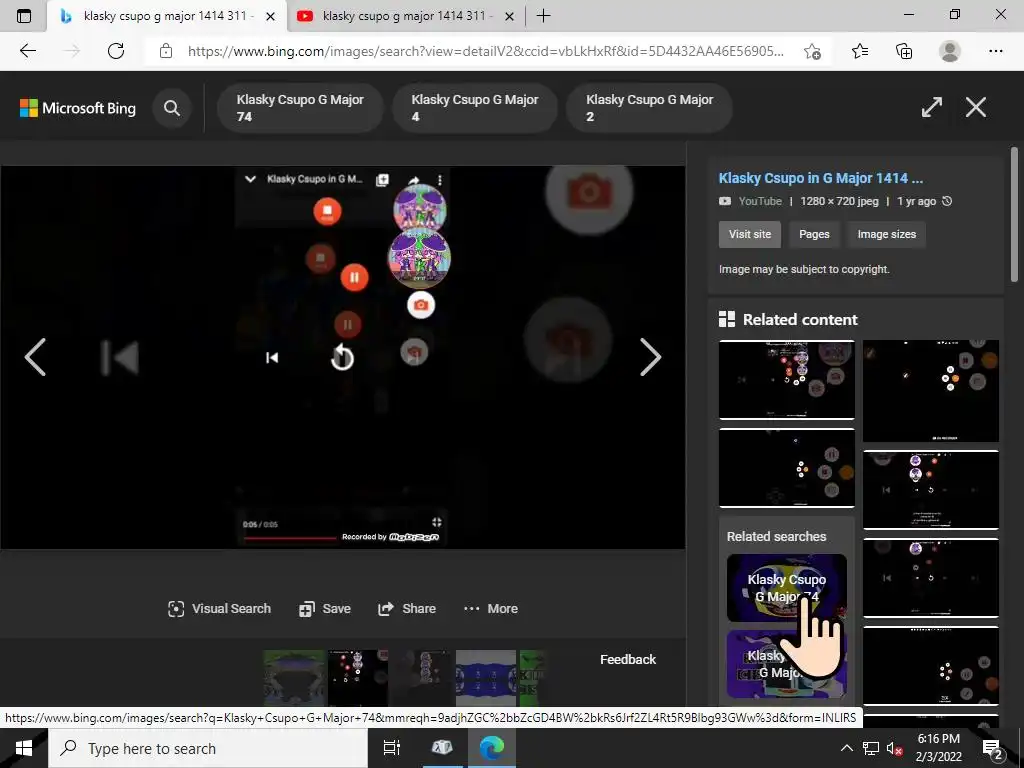1024x768 pixels.
Task: Save the image to collection
Action: [x=325, y=609]
